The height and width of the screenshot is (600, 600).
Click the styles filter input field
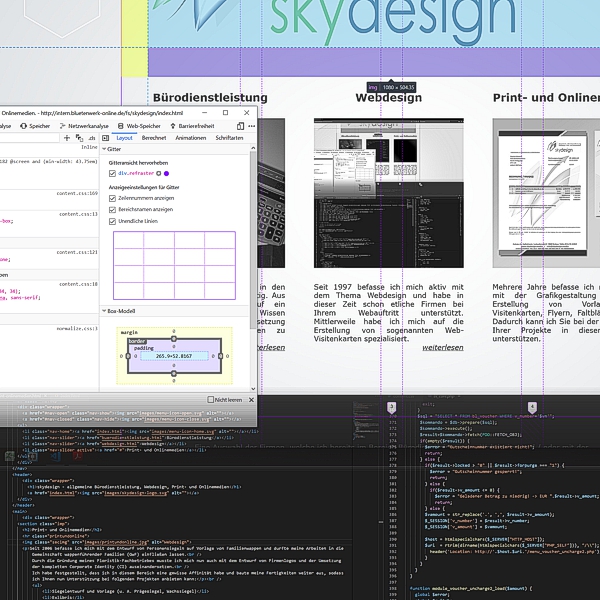29,138
